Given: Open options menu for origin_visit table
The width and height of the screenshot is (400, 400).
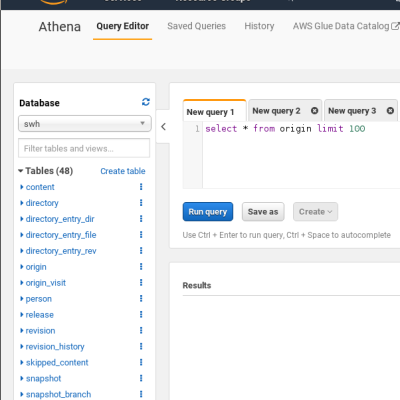Looking at the screenshot, I should point(141,283).
